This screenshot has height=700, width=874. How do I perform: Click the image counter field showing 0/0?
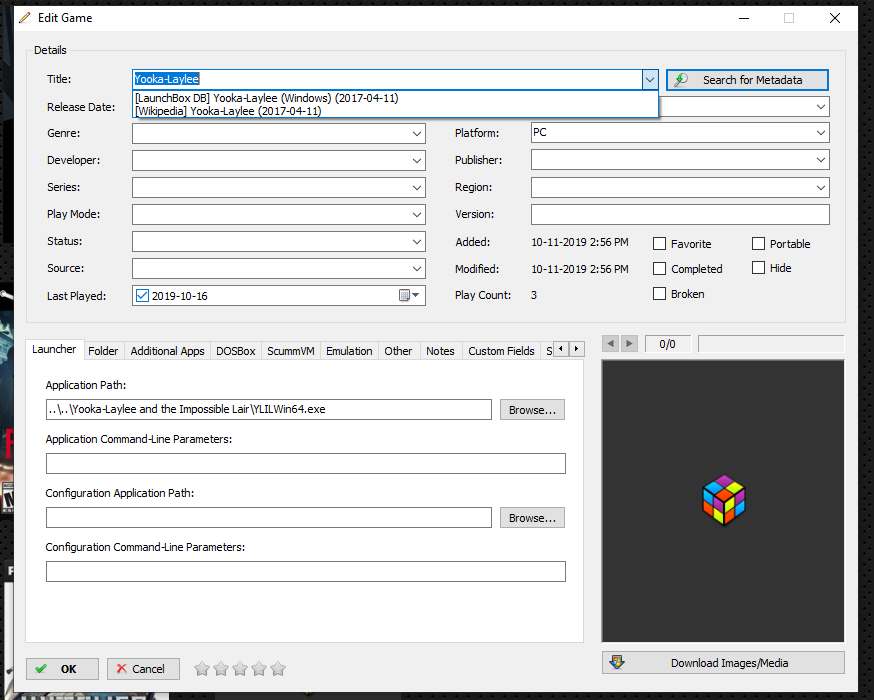click(668, 344)
